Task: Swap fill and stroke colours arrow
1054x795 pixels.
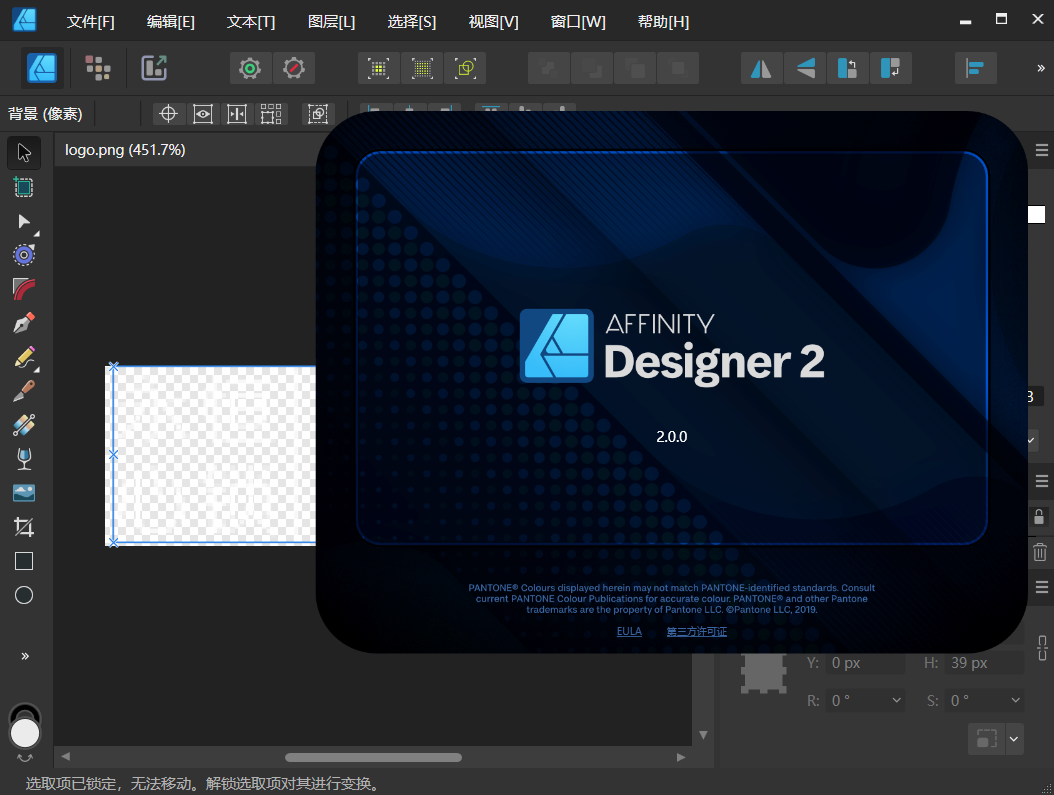Action: (25, 758)
